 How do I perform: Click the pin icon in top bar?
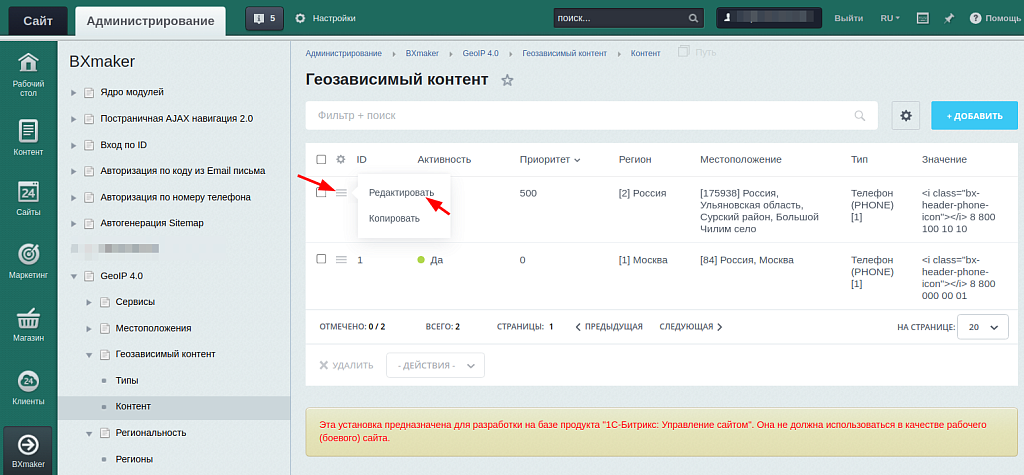pos(949,18)
